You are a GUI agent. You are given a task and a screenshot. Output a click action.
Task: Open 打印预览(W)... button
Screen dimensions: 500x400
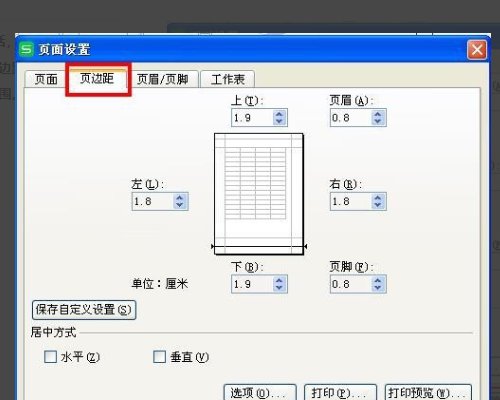(428, 393)
